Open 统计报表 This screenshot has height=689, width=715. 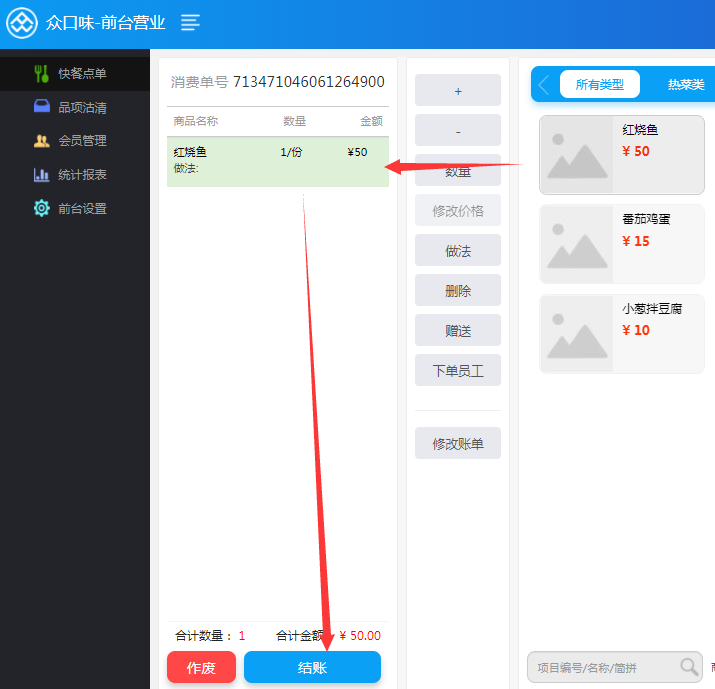point(75,175)
